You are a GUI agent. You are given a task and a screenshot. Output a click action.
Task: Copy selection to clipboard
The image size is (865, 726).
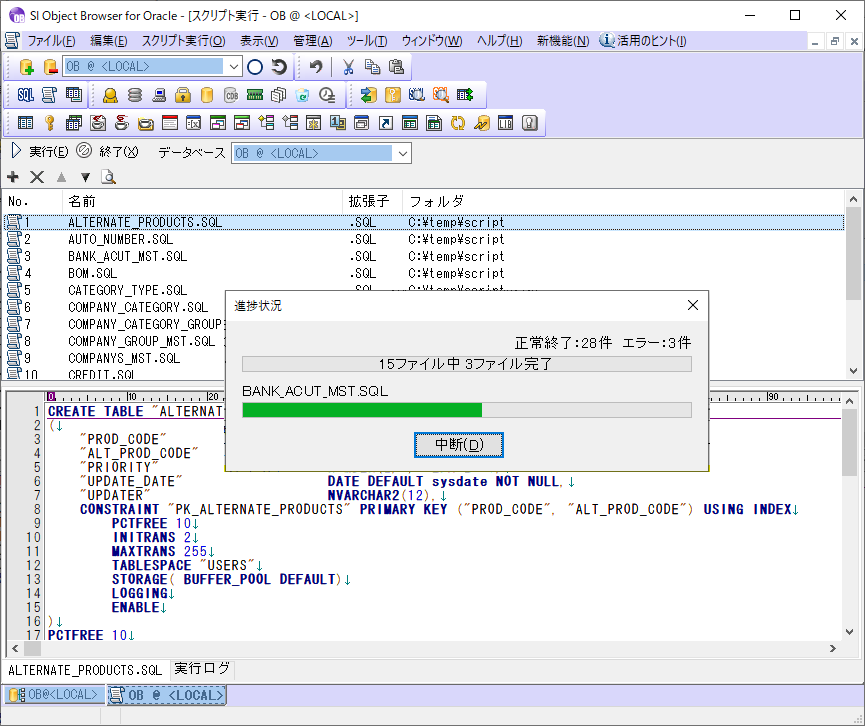(373, 67)
